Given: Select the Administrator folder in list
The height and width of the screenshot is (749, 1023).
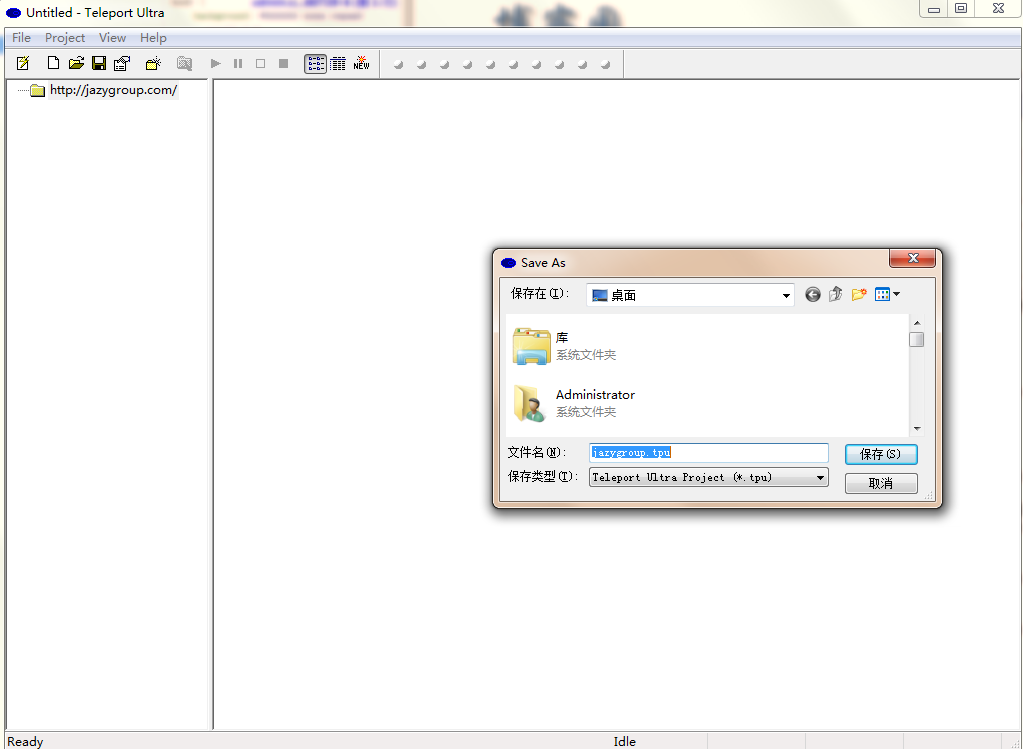Looking at the screenshot, I should point(594,395).
